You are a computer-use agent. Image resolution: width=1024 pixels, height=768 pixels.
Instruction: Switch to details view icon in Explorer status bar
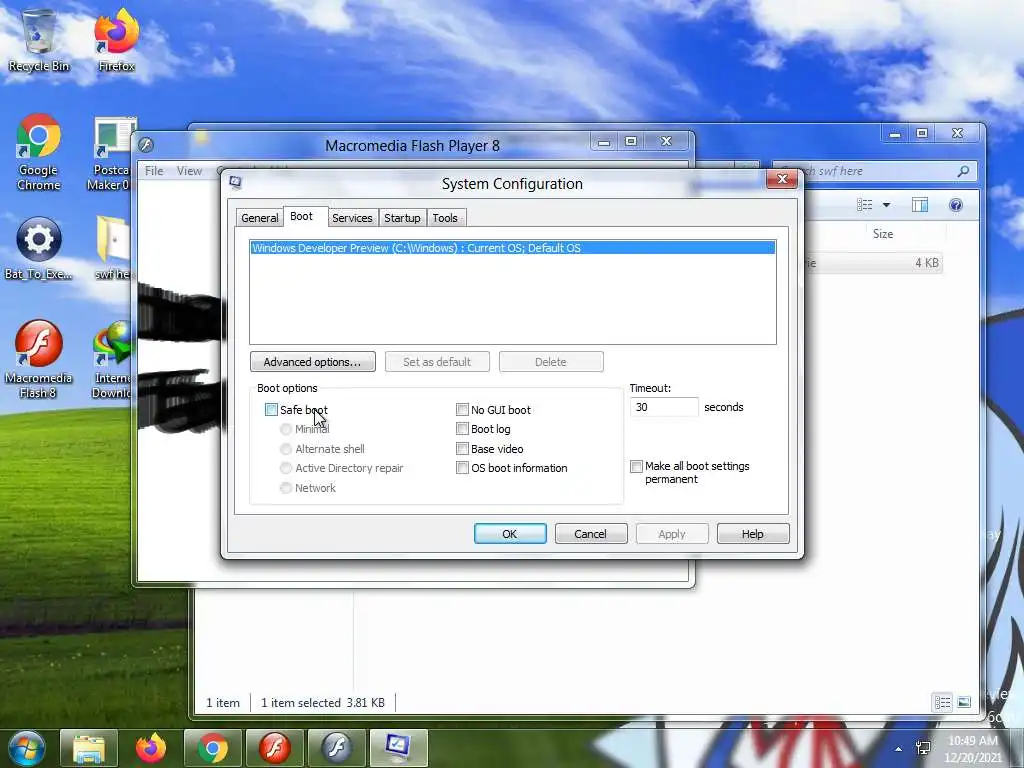942,703
